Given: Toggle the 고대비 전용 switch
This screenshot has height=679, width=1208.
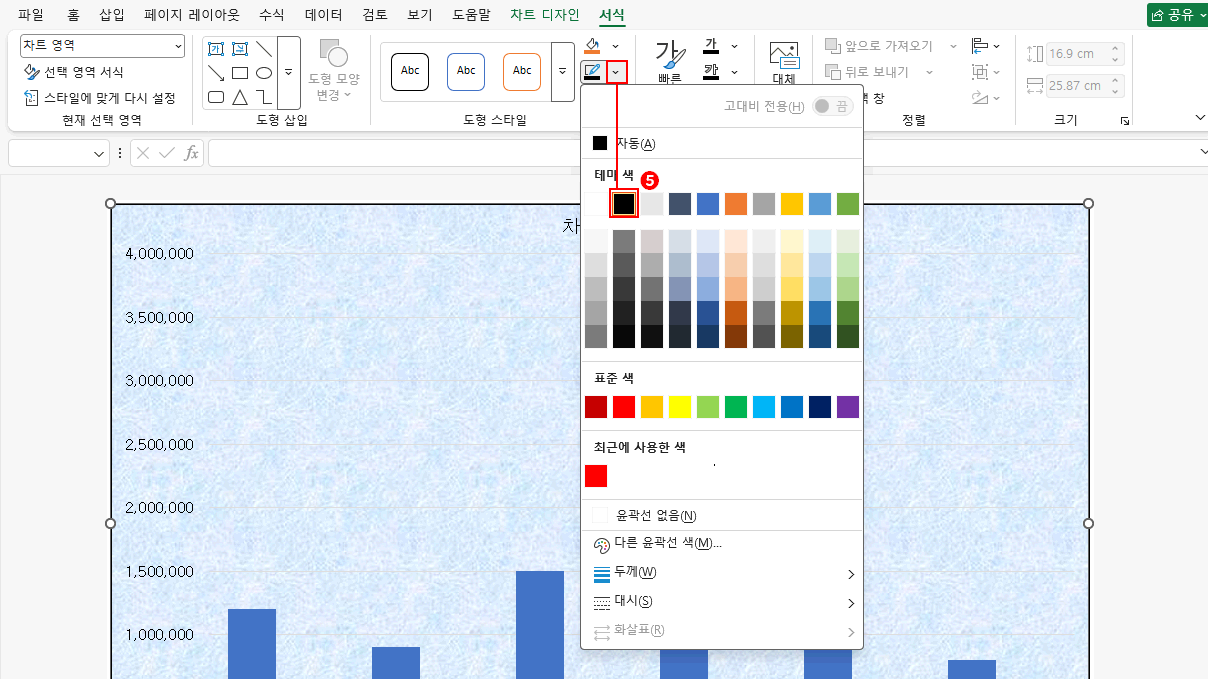Looking at the screenshot, I should click(833, 106).
